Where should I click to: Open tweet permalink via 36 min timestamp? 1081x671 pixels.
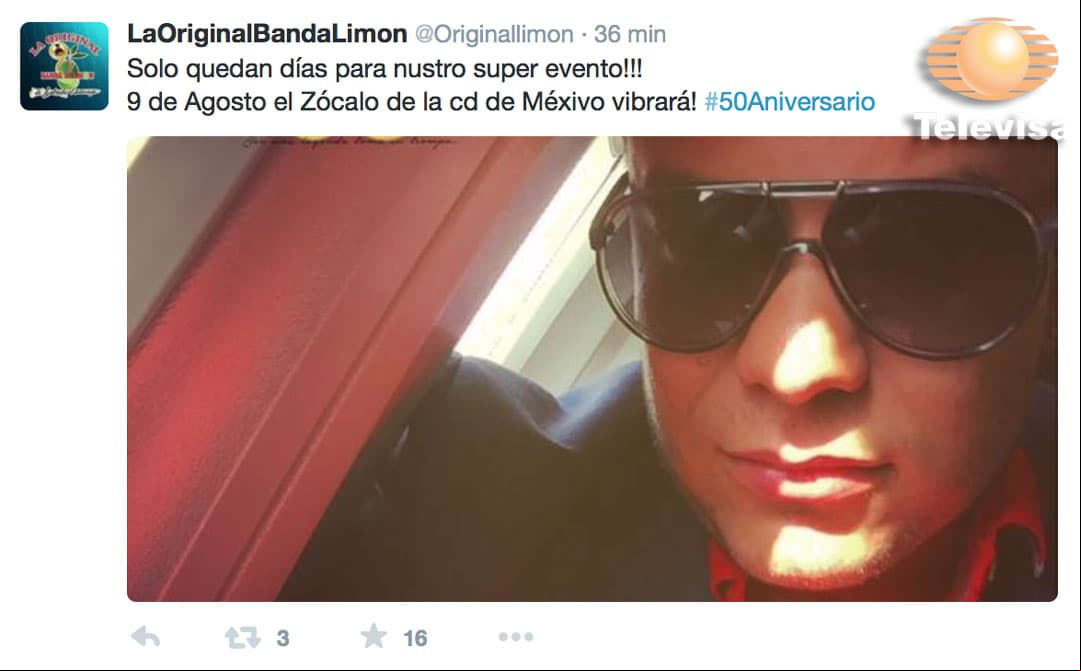click(x=630, y=34)
